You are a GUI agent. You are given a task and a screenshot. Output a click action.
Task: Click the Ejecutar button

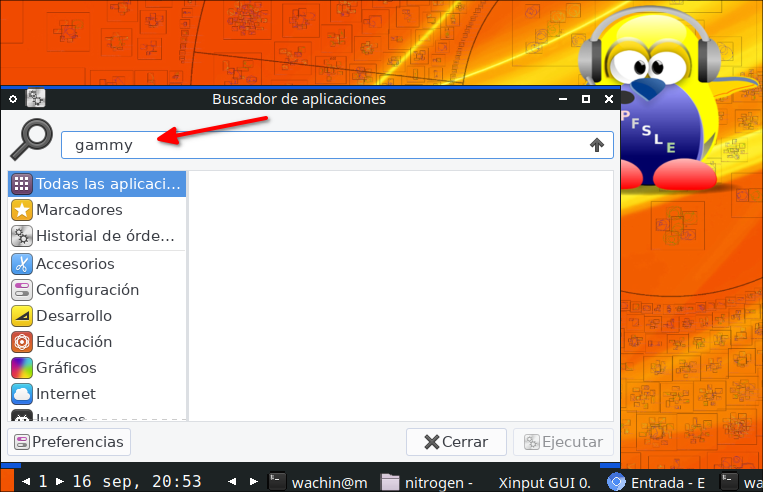563,442
